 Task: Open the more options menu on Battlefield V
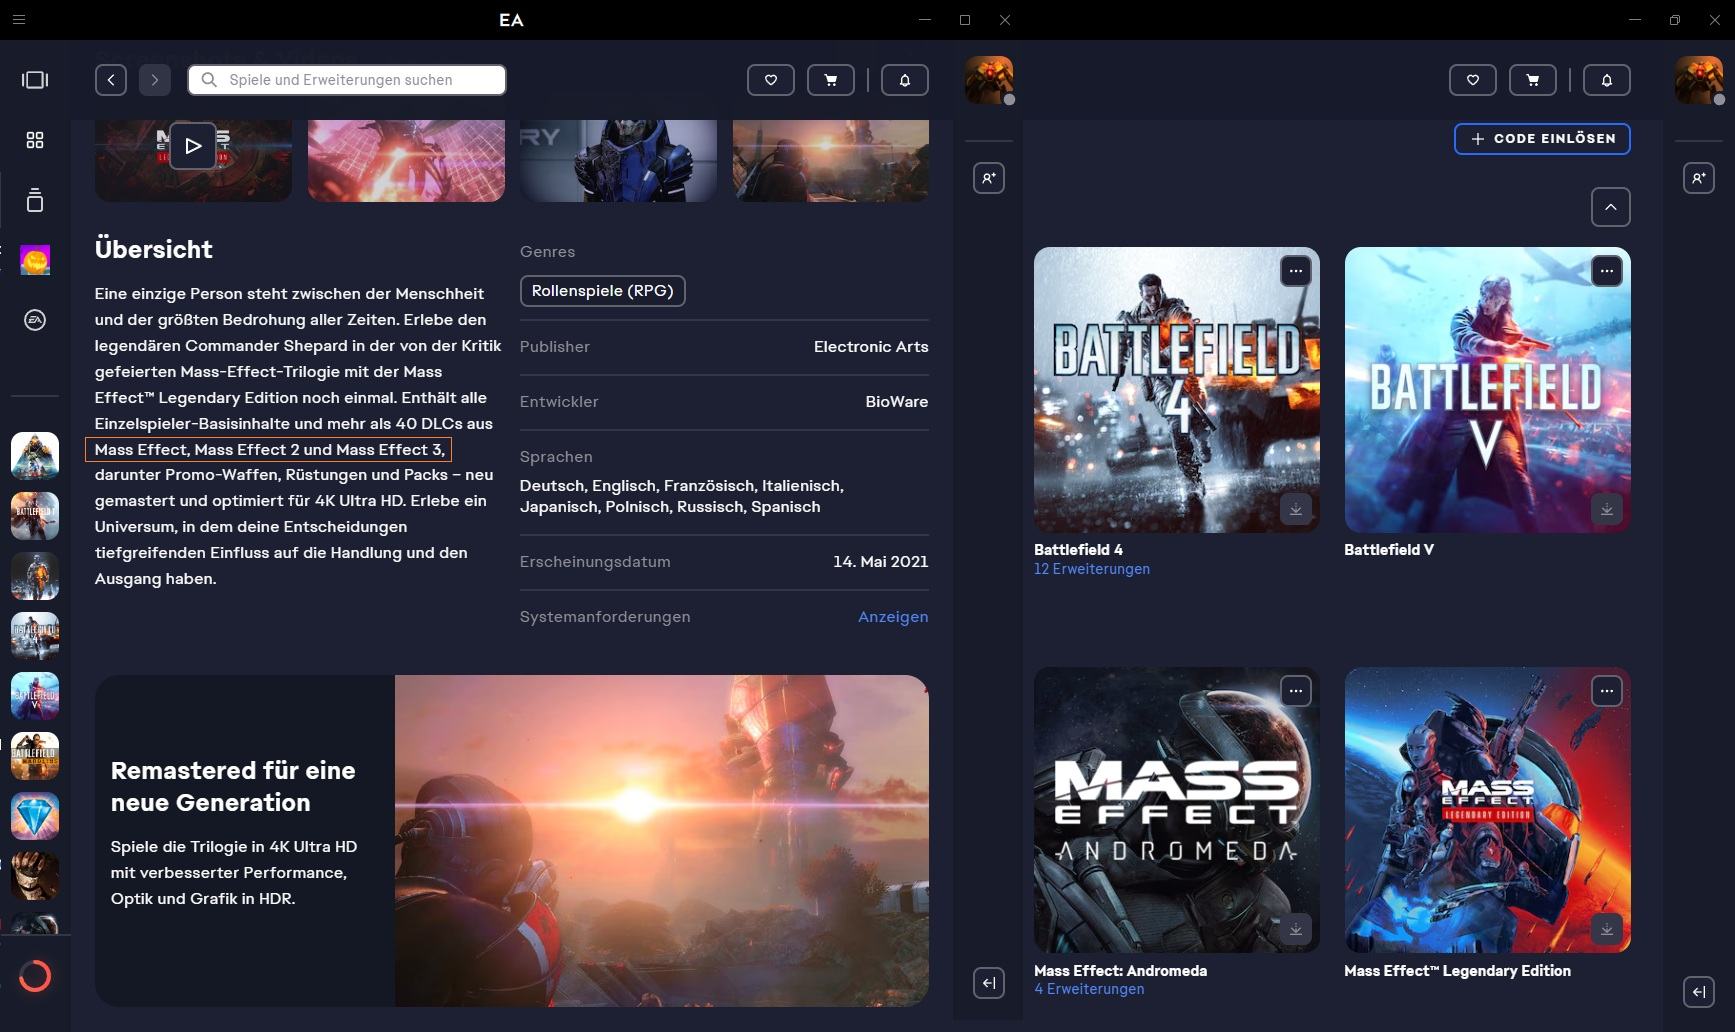tap(1607, 271)
